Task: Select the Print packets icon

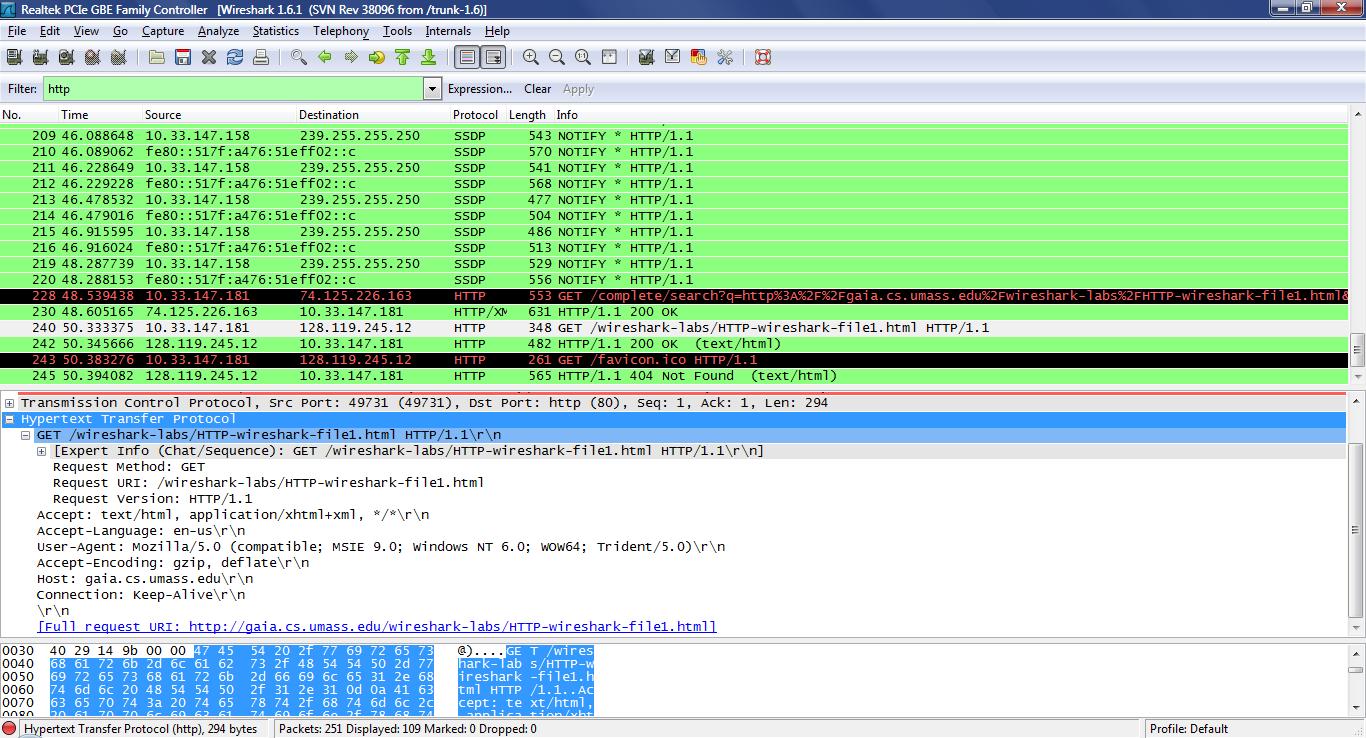Action: coord(260,57)
